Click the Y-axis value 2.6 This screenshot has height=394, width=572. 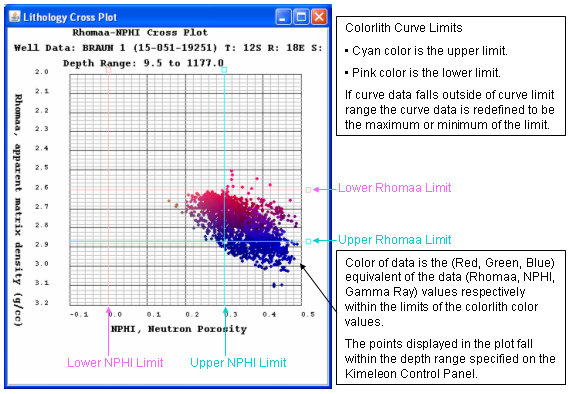tap(42, 188)
